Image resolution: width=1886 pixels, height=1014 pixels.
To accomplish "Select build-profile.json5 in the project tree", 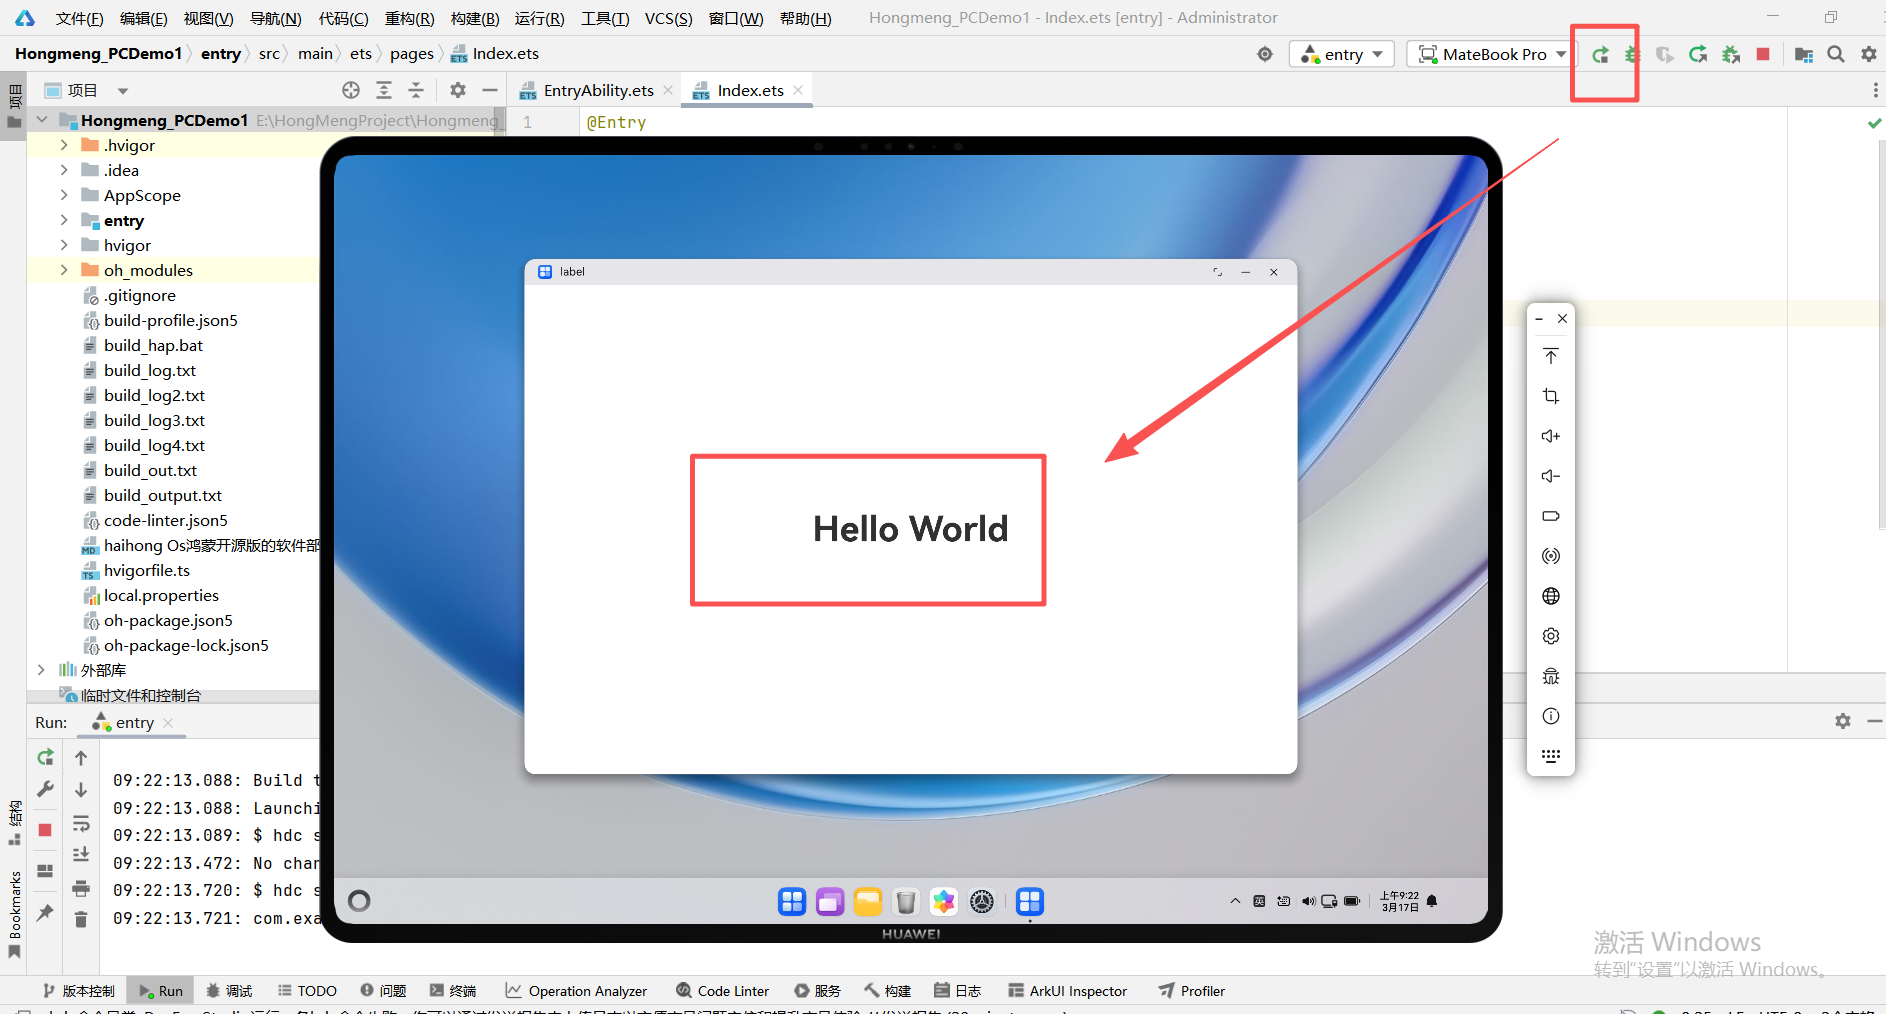I will pyautogui.click(x=171, y=320).
